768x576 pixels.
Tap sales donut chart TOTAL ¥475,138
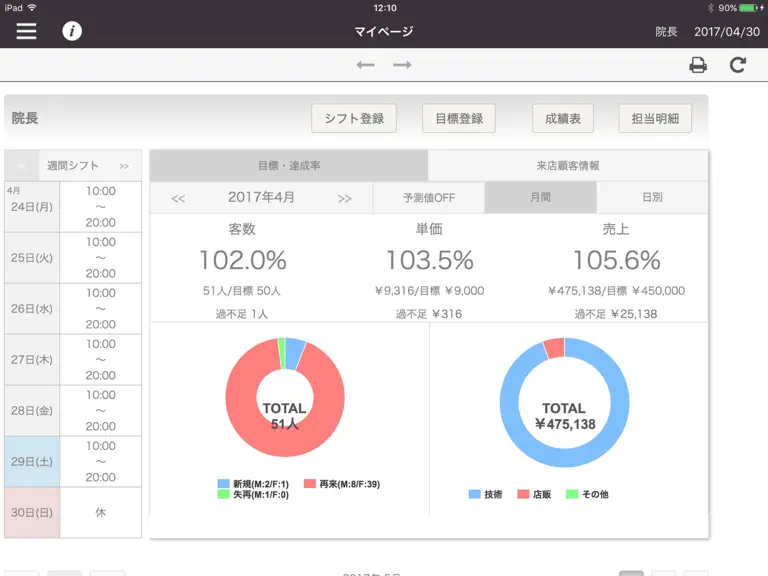(x=564, y=402)
